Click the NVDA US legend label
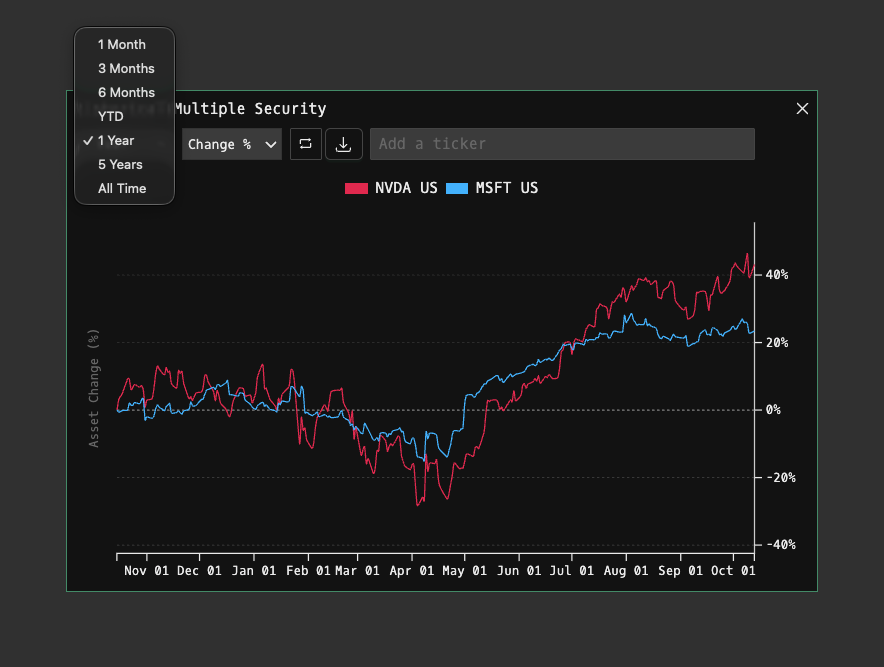The image size is (884, 667). point(406,188)
